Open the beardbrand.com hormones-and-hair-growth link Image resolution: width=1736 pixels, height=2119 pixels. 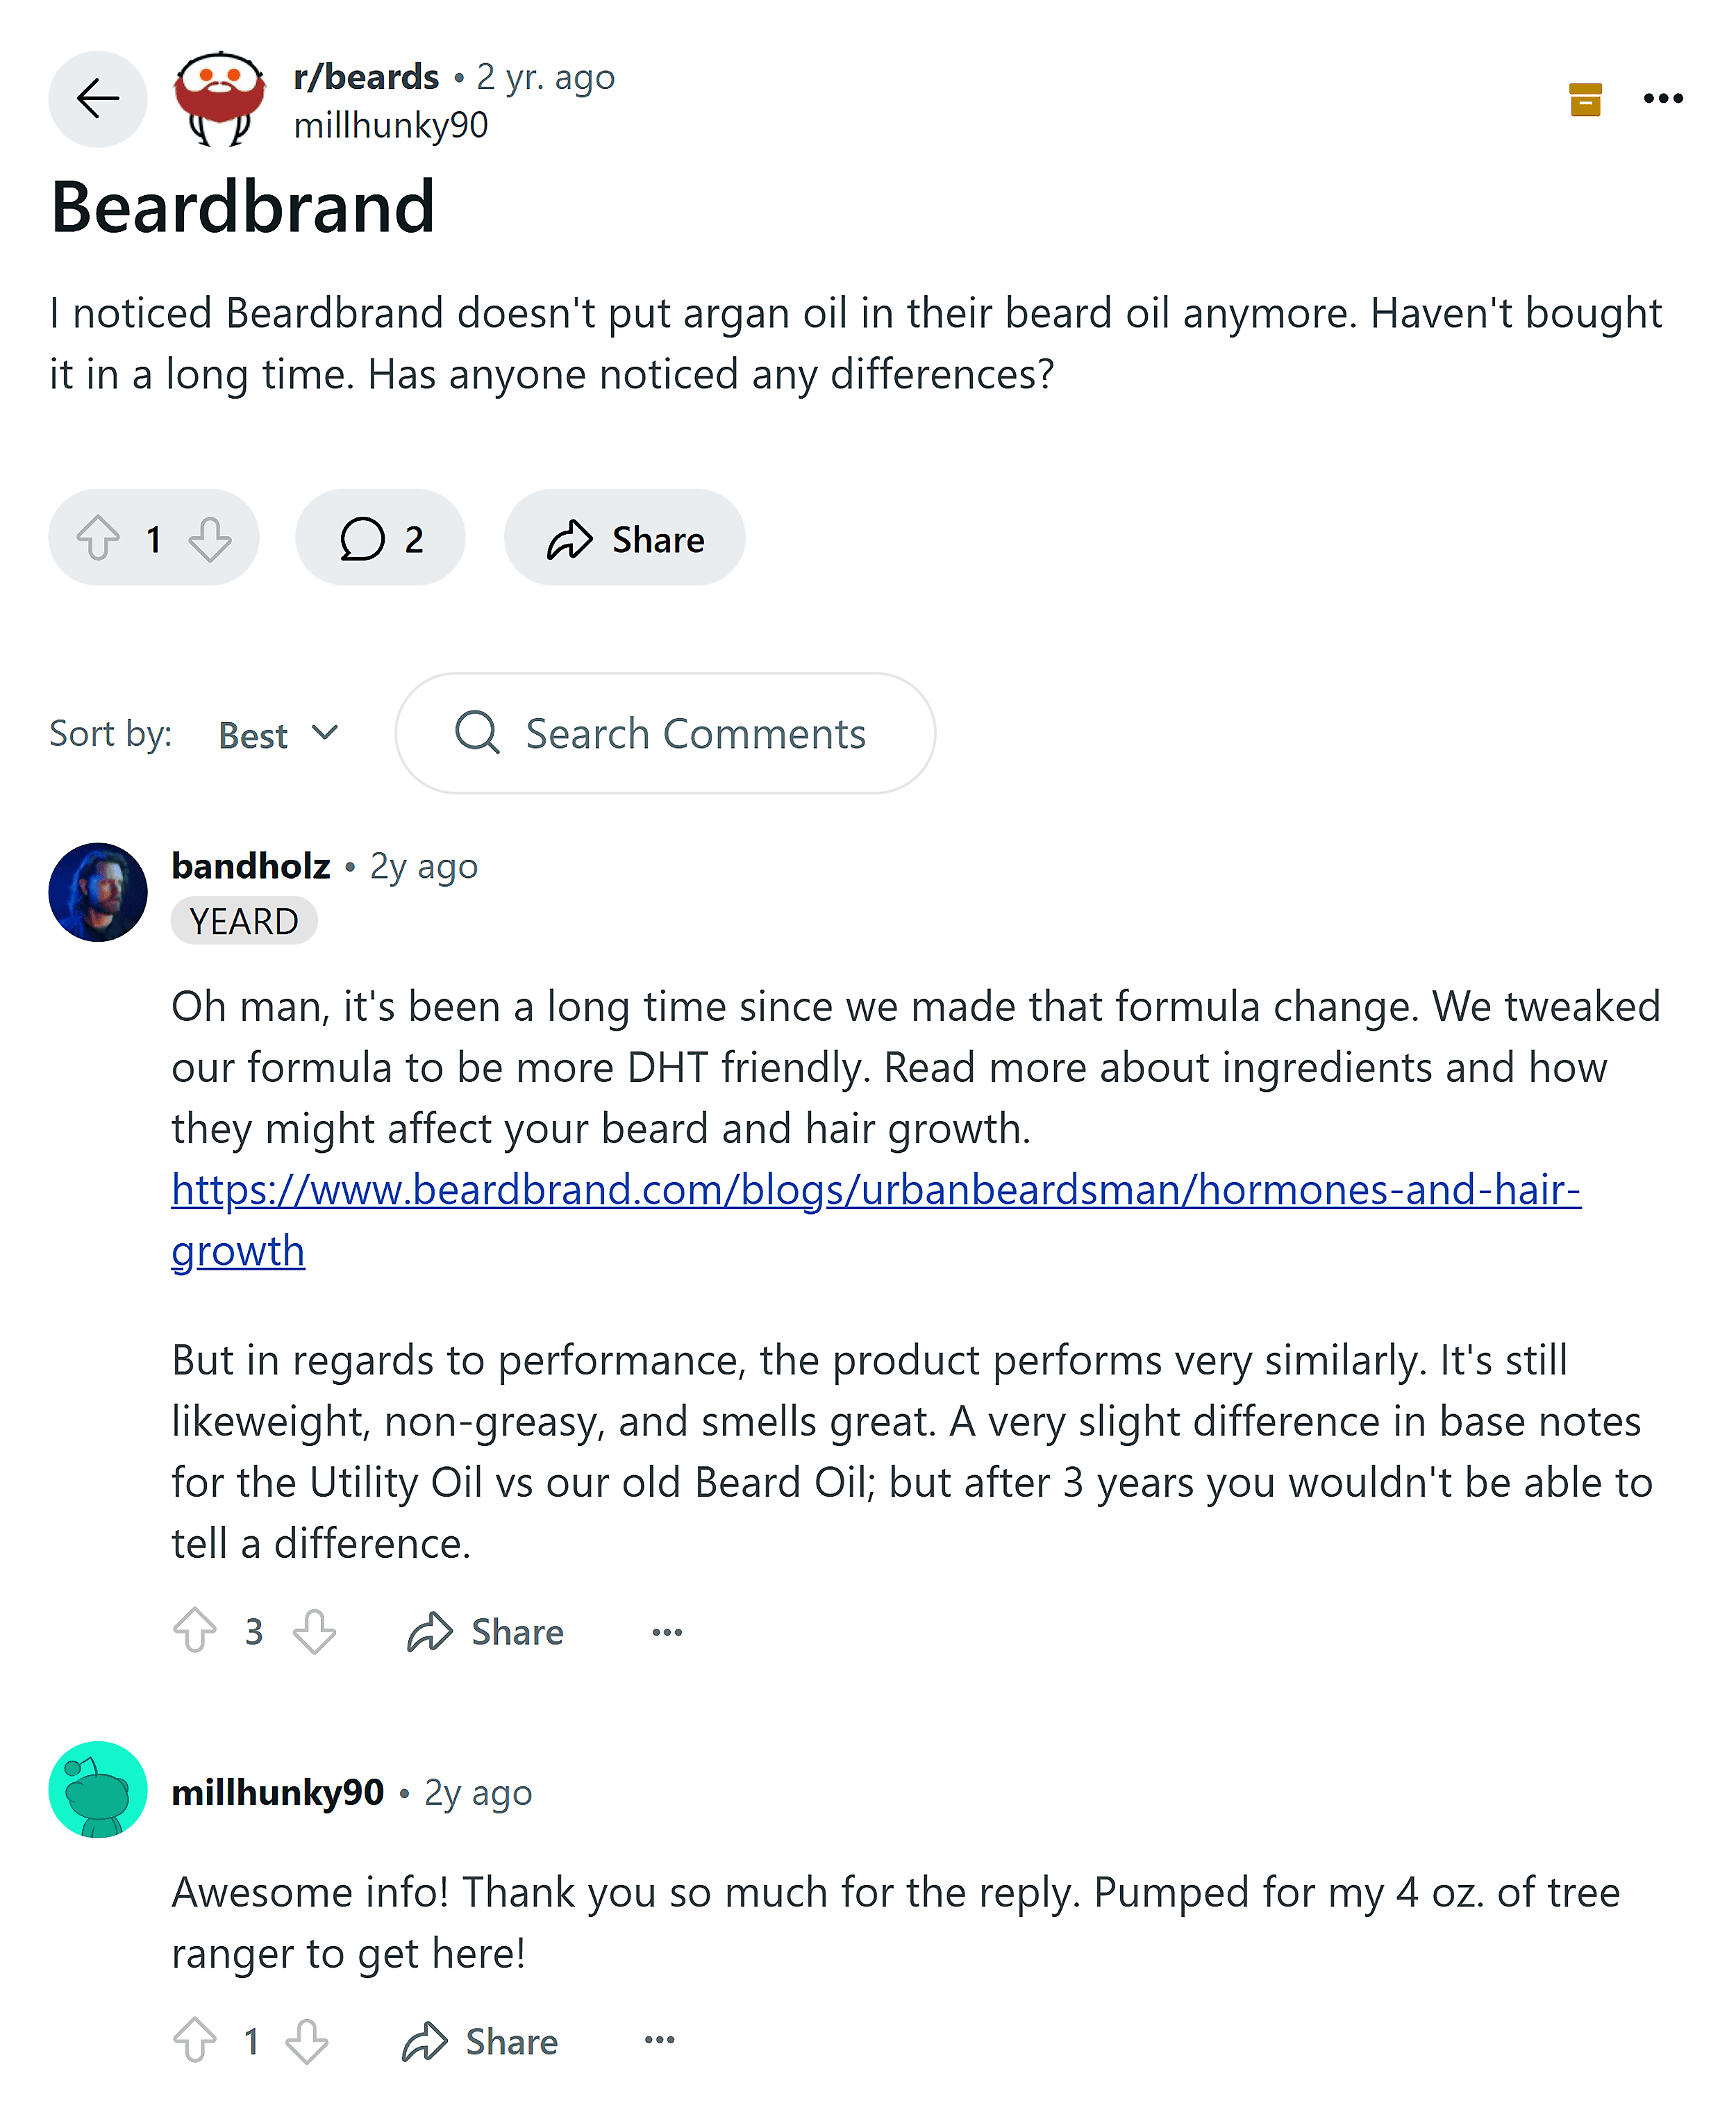875,1190
